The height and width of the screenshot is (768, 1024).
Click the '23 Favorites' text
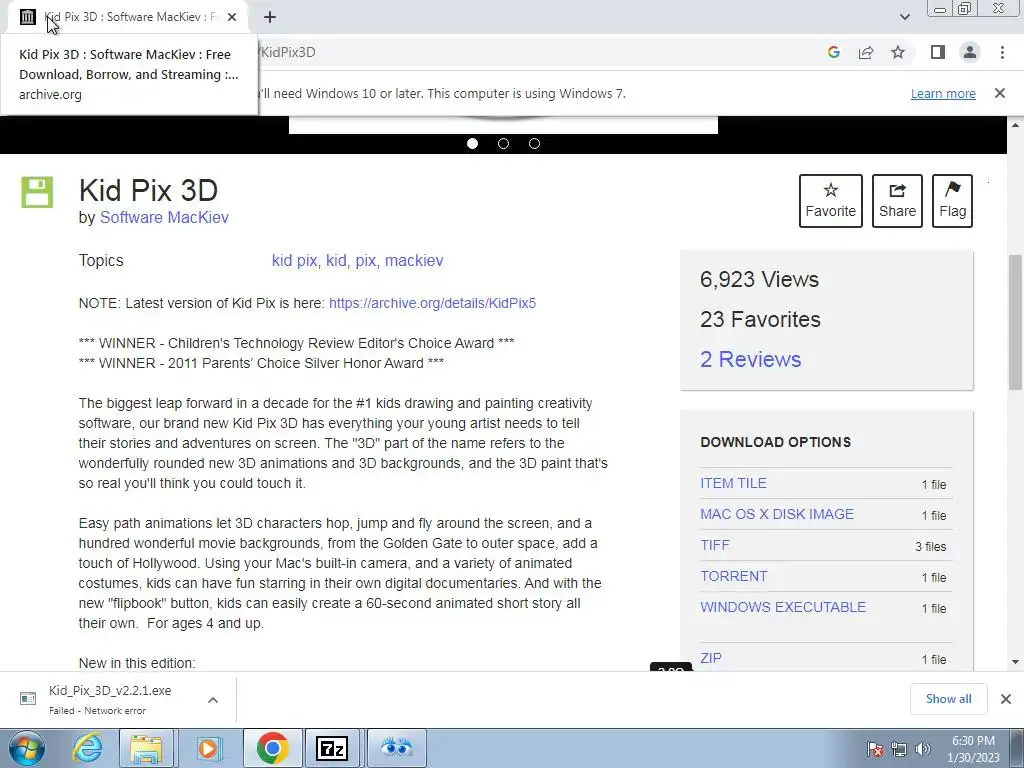click(x=760, y=319)
